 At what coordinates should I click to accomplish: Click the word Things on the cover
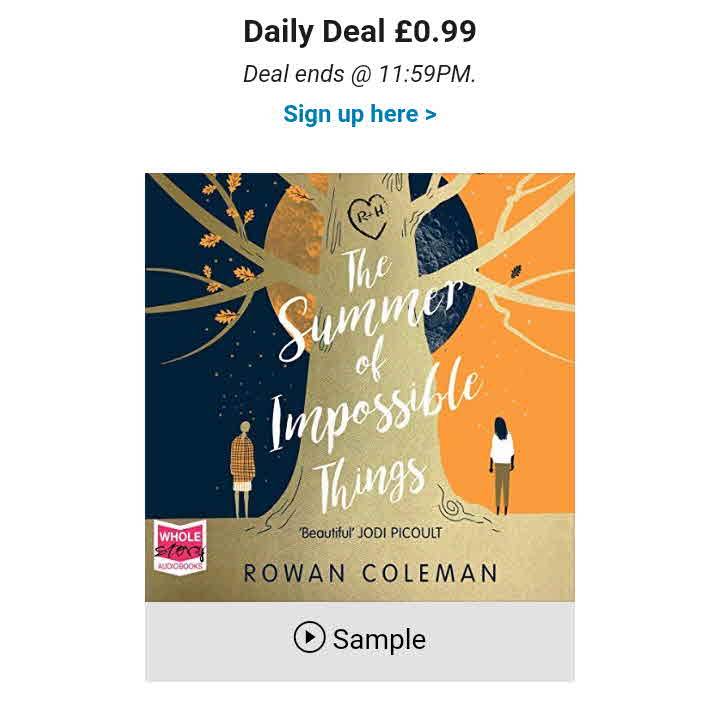370,480
